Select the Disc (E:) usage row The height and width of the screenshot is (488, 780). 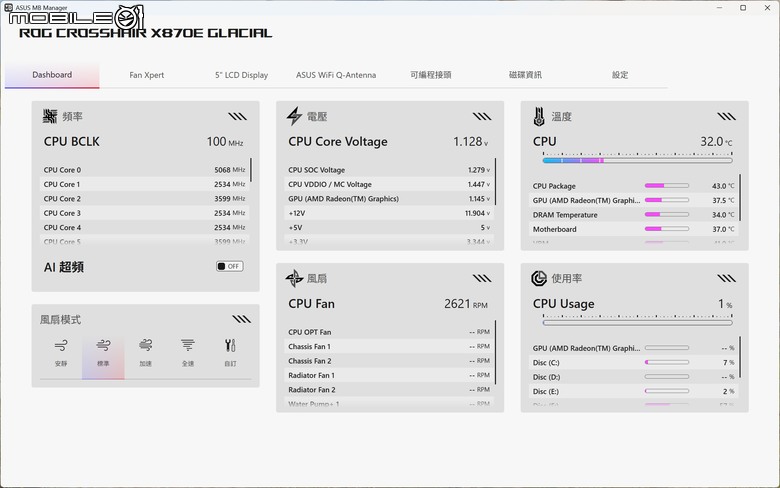(633, 391)
